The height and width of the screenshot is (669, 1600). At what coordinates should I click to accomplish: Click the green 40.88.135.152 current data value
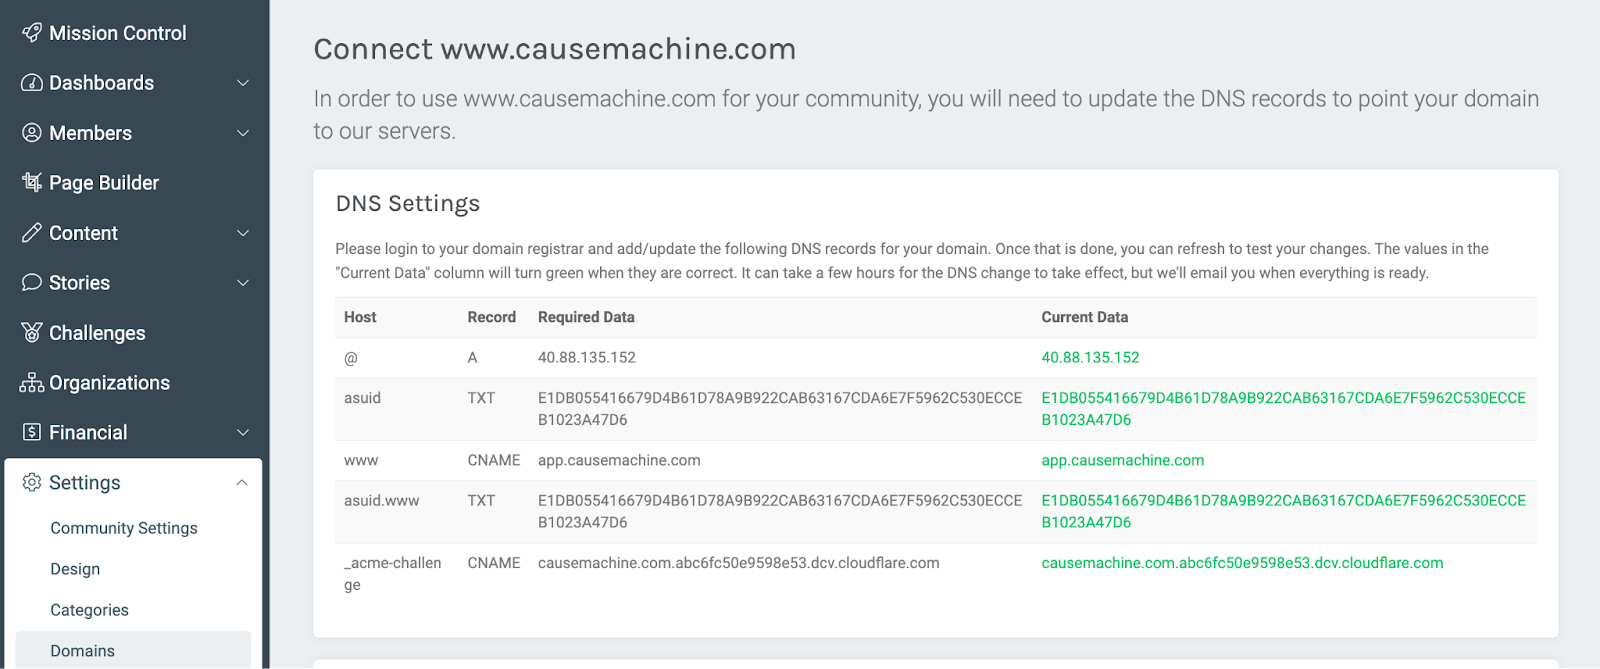coord(1090,357)
